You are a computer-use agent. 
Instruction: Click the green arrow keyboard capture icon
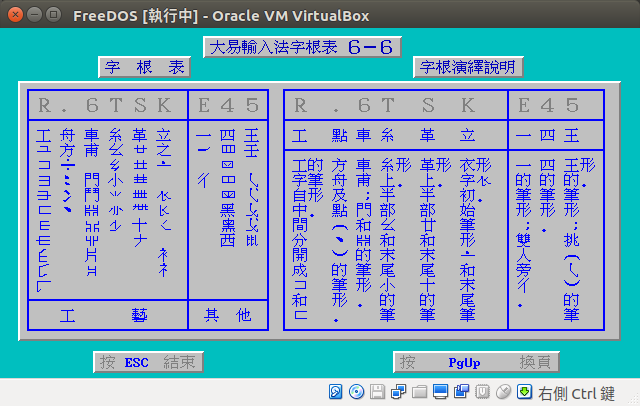tap(524, 391)
